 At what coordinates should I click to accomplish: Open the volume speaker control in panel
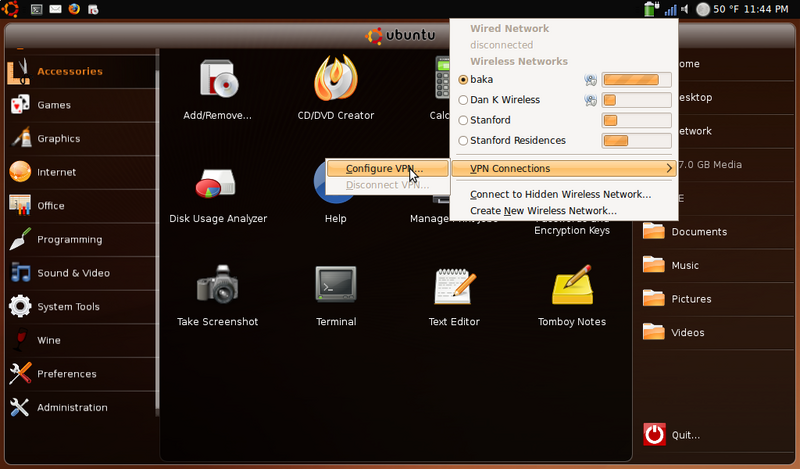(685, 9)
